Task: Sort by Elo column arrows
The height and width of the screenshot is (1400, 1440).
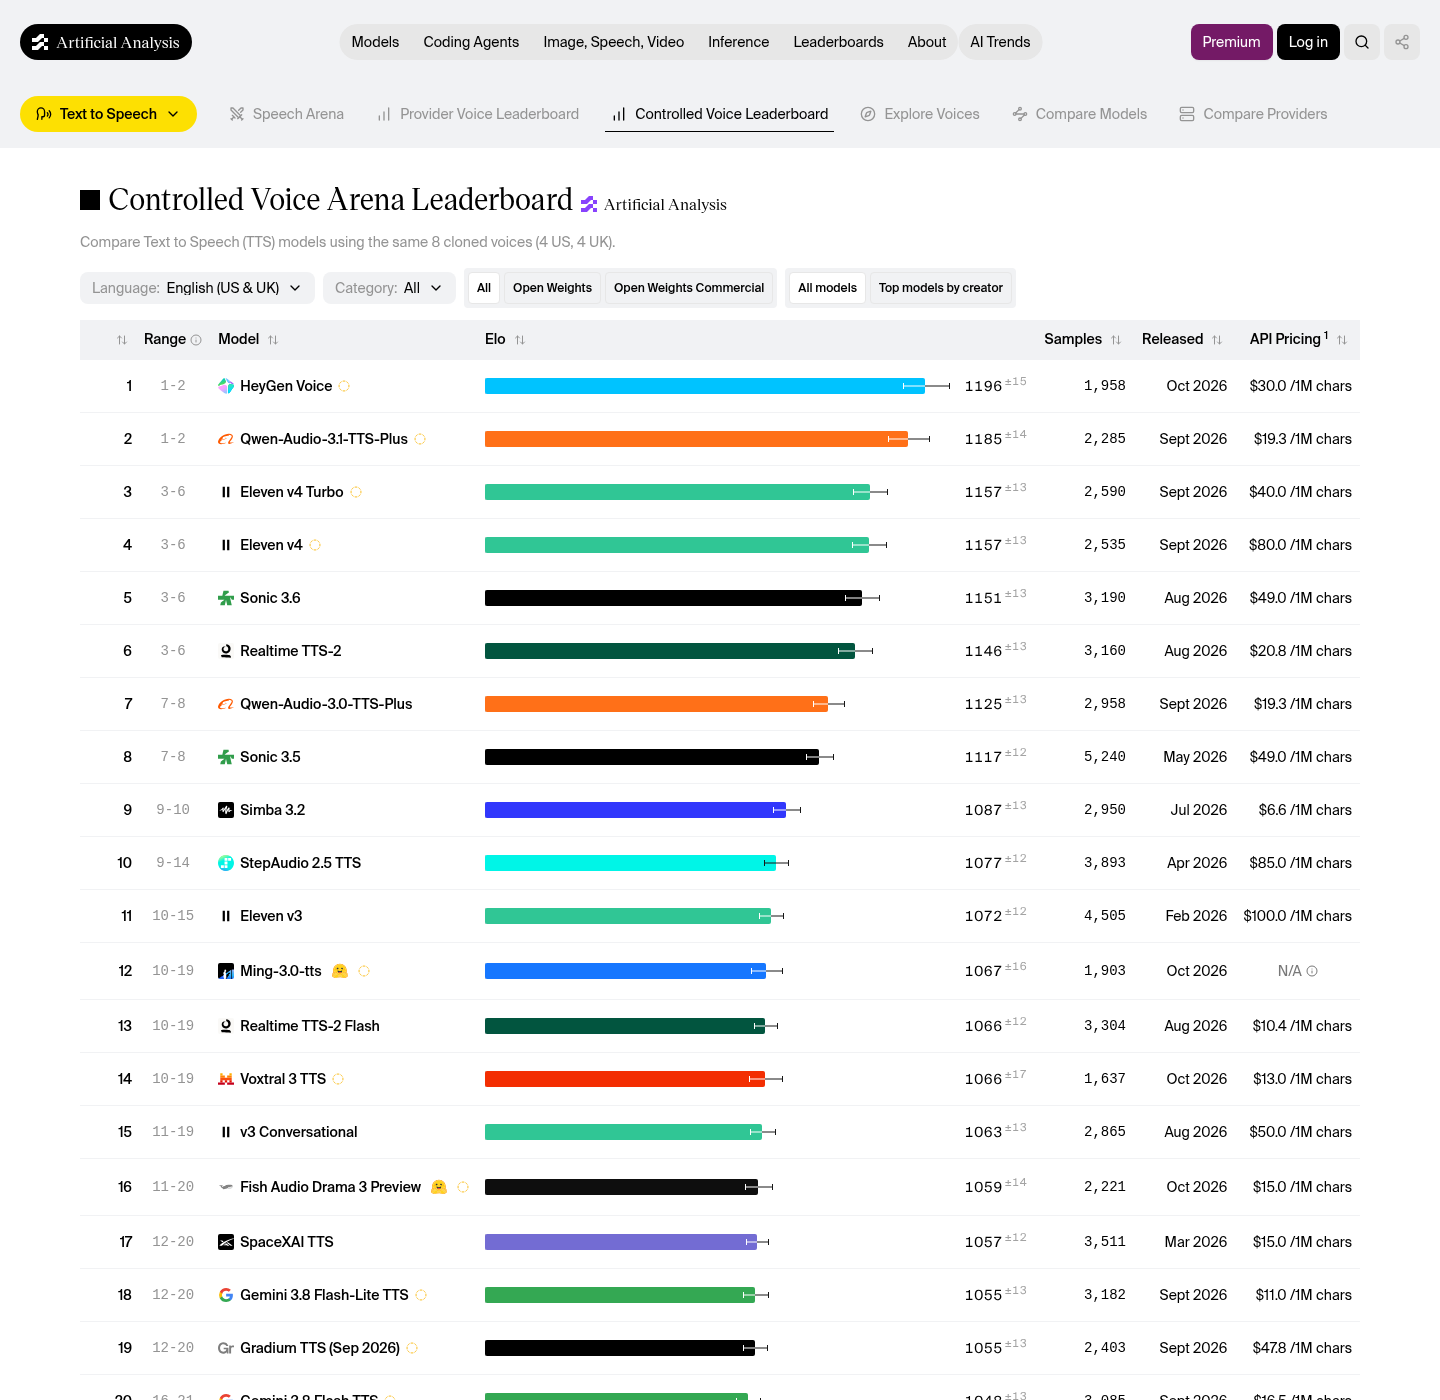Action: (520, 340)
